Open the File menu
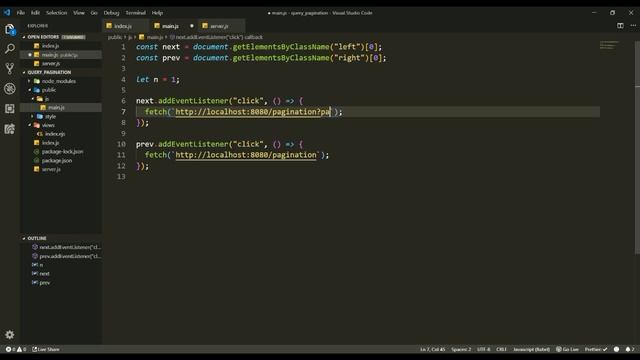The height and width of the screenshot is (360, 640). click(x=21, y=13)
